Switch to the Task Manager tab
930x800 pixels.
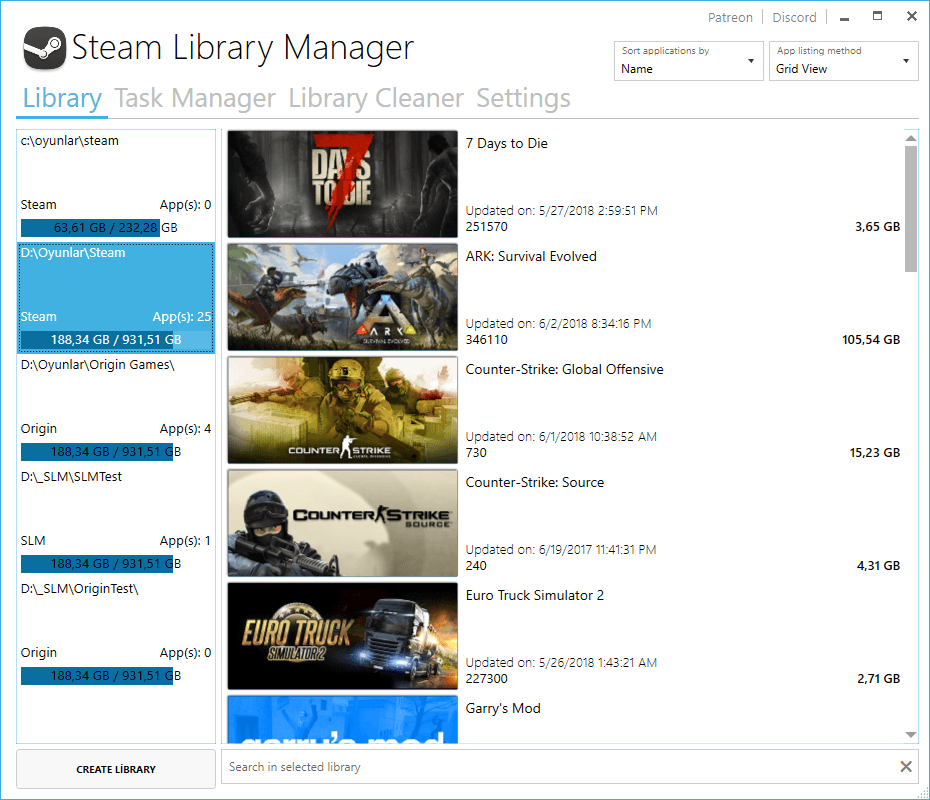coord(195,98)
